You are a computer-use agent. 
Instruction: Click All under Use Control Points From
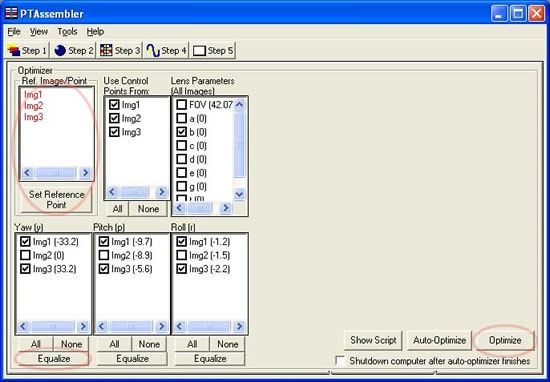tap(118, 209)
